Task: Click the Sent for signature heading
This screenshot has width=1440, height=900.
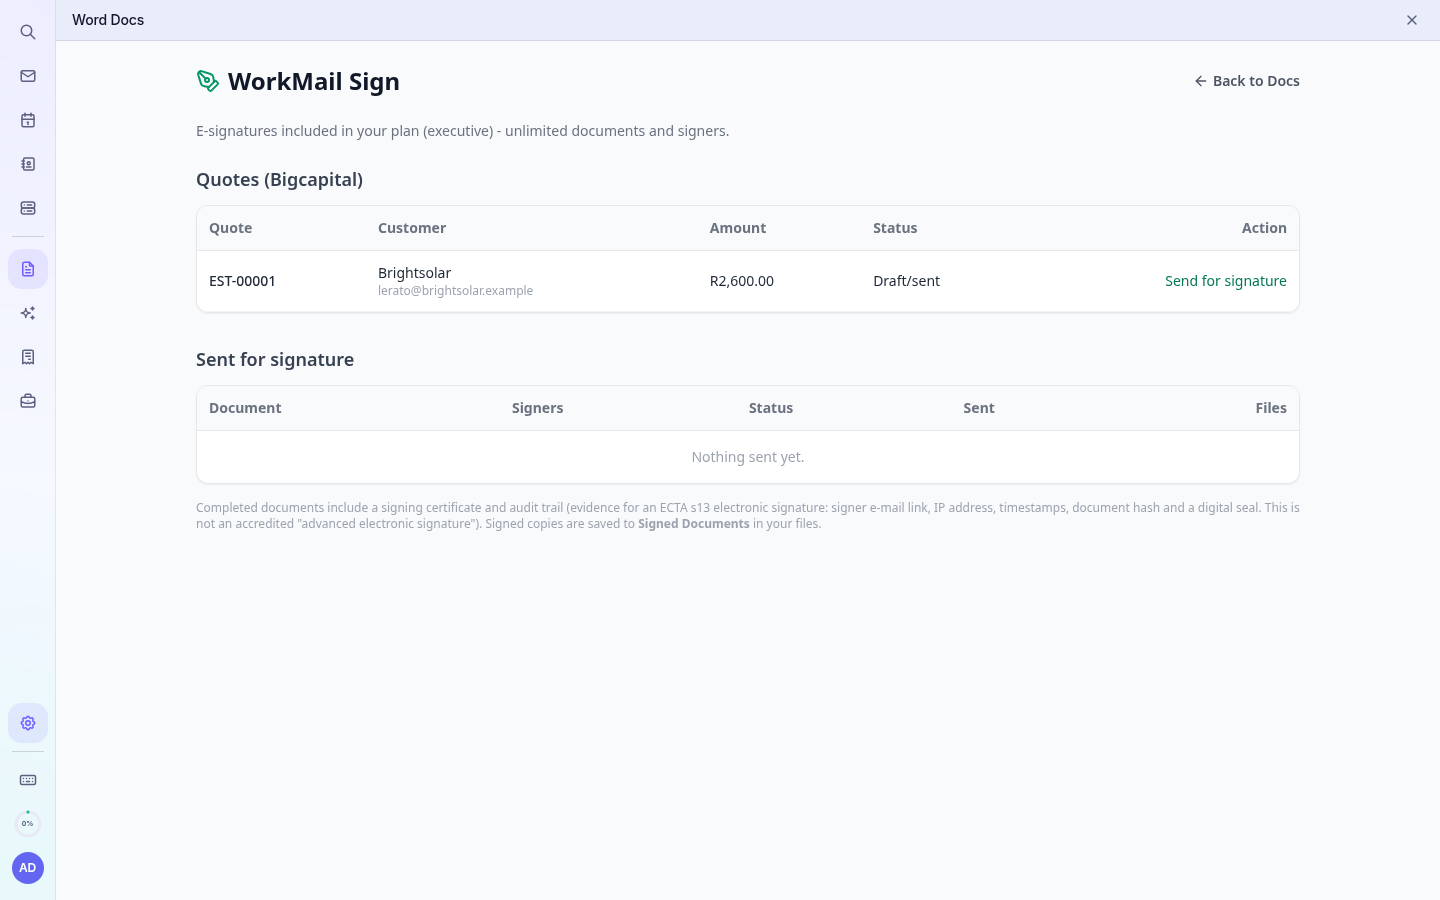Action: pos(275,360)
